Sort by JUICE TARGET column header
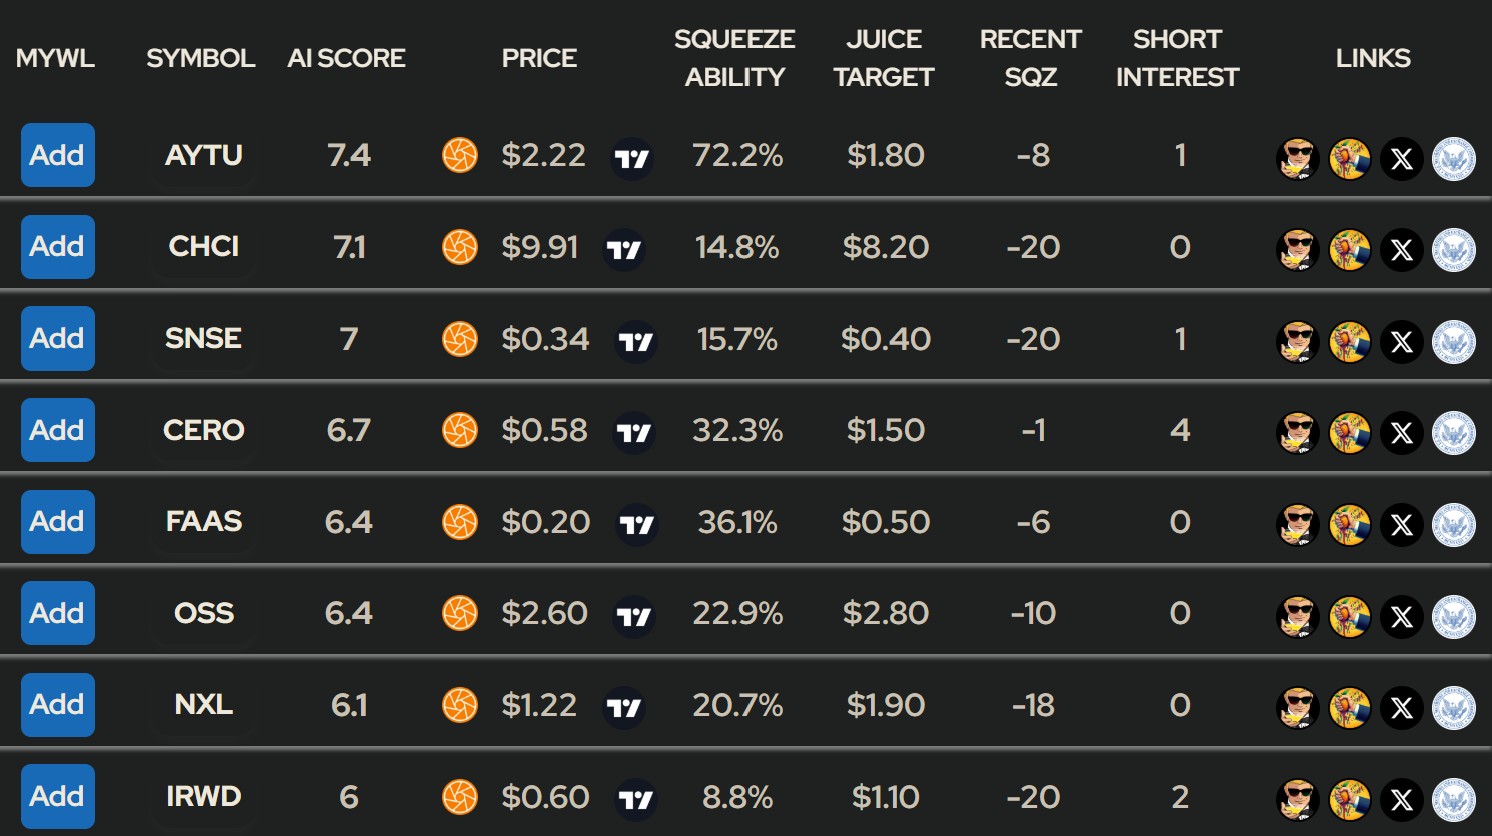The height and width of the screenshot is (836, 1492). (x=884, y=58)
